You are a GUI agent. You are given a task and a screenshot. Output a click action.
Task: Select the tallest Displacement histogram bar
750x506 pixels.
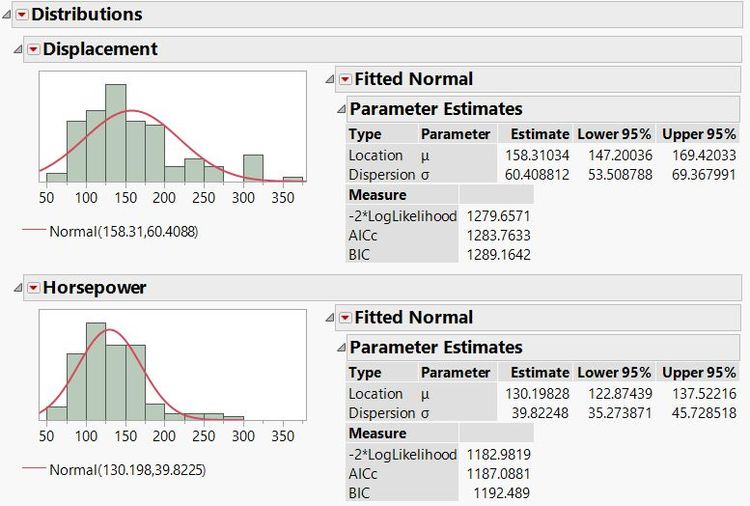click(x=115, y=130)
